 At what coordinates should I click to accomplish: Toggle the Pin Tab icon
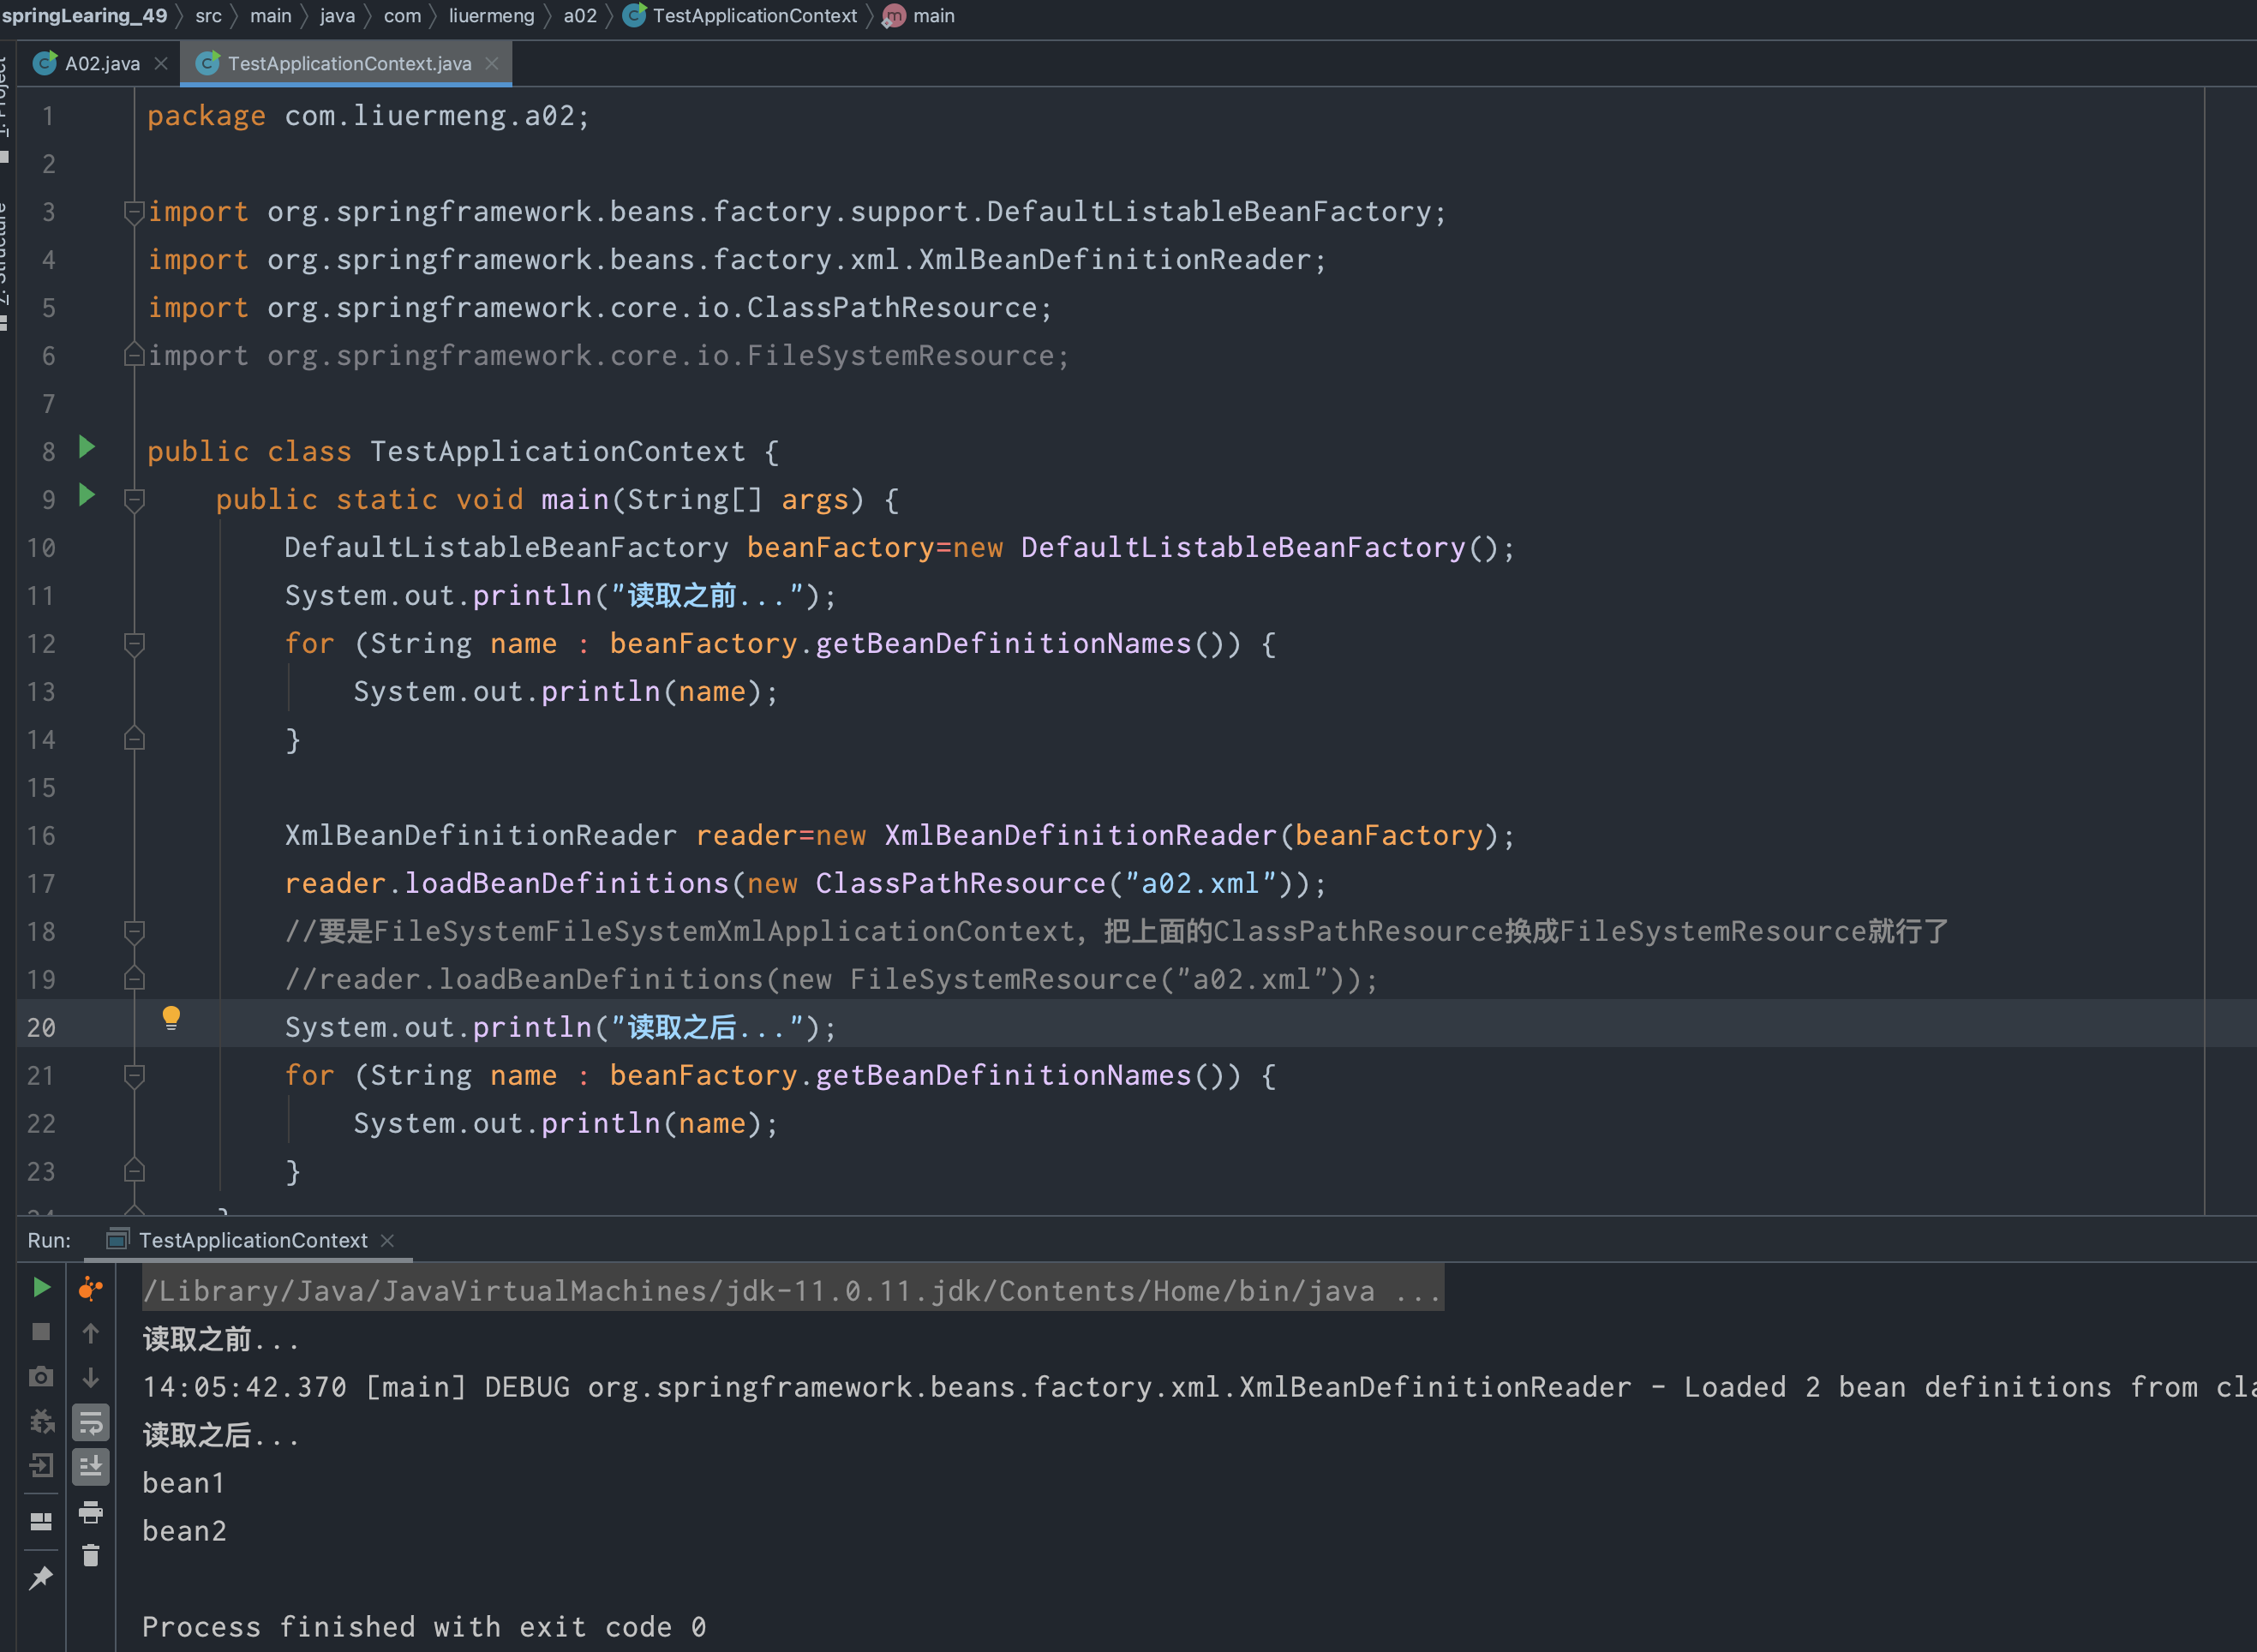pos(41,1578)
